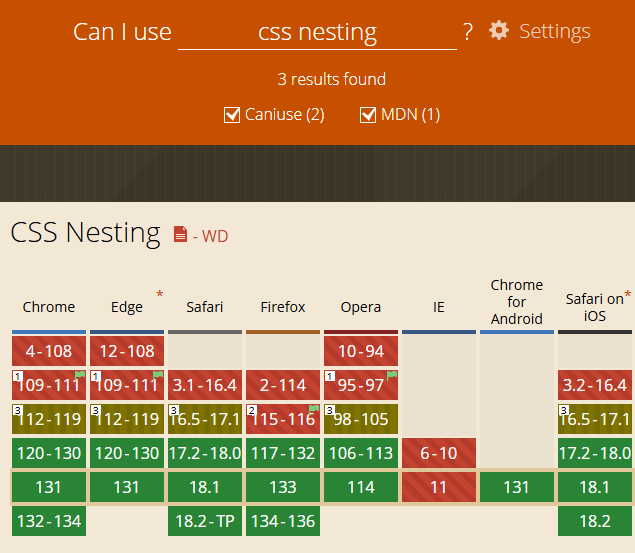Click current Chrome version 131 cell
The height and width of the screenshot is (553, 635).
(49, 487)
